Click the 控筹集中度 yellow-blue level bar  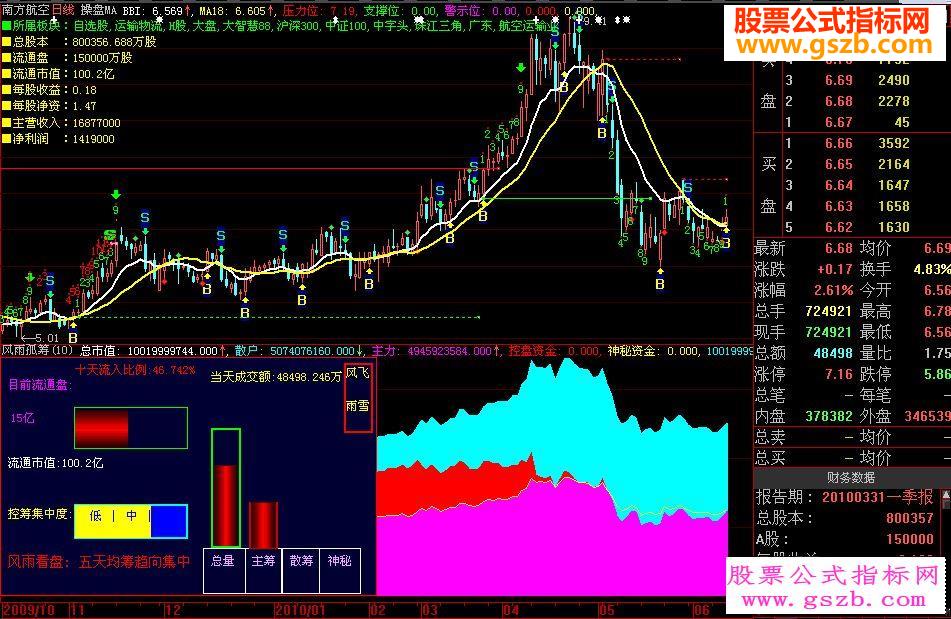click(x=131, y=521)
